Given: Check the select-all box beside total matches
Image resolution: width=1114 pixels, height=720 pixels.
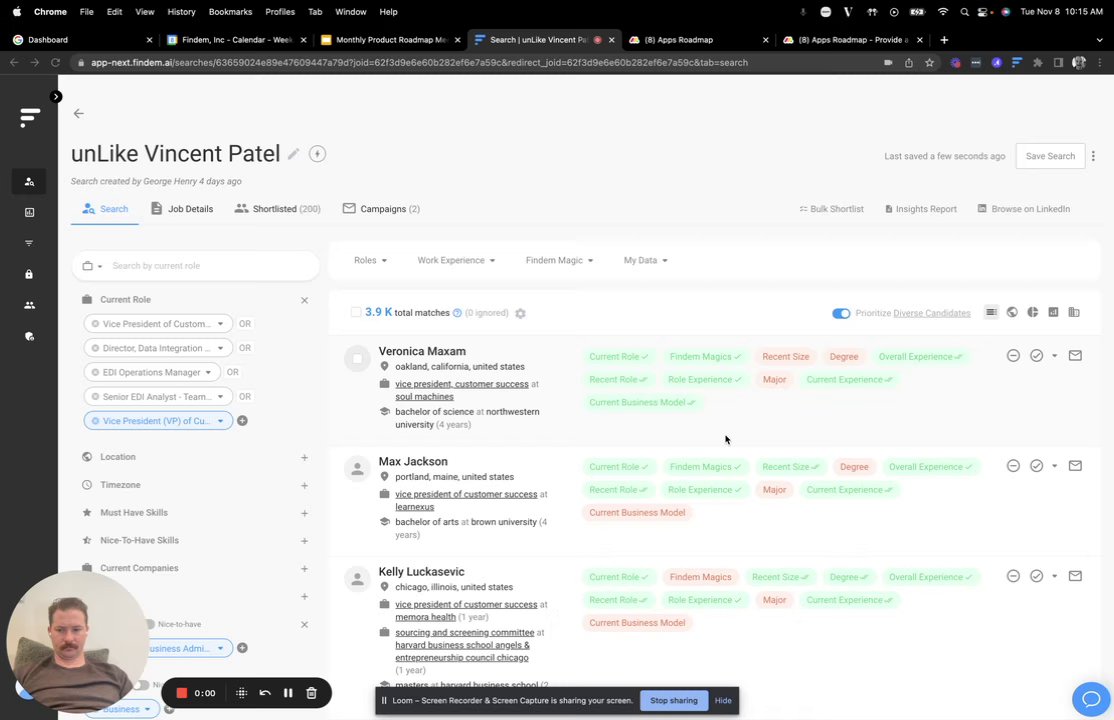Looking at the screenshot, I should tap(356, 312).
